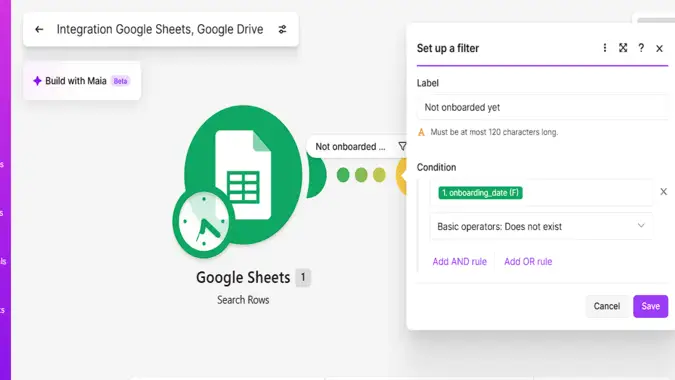Screen dimensions: 675x380
Task: Click the Maia sparkle icon
Action: (x=37, y=81)
